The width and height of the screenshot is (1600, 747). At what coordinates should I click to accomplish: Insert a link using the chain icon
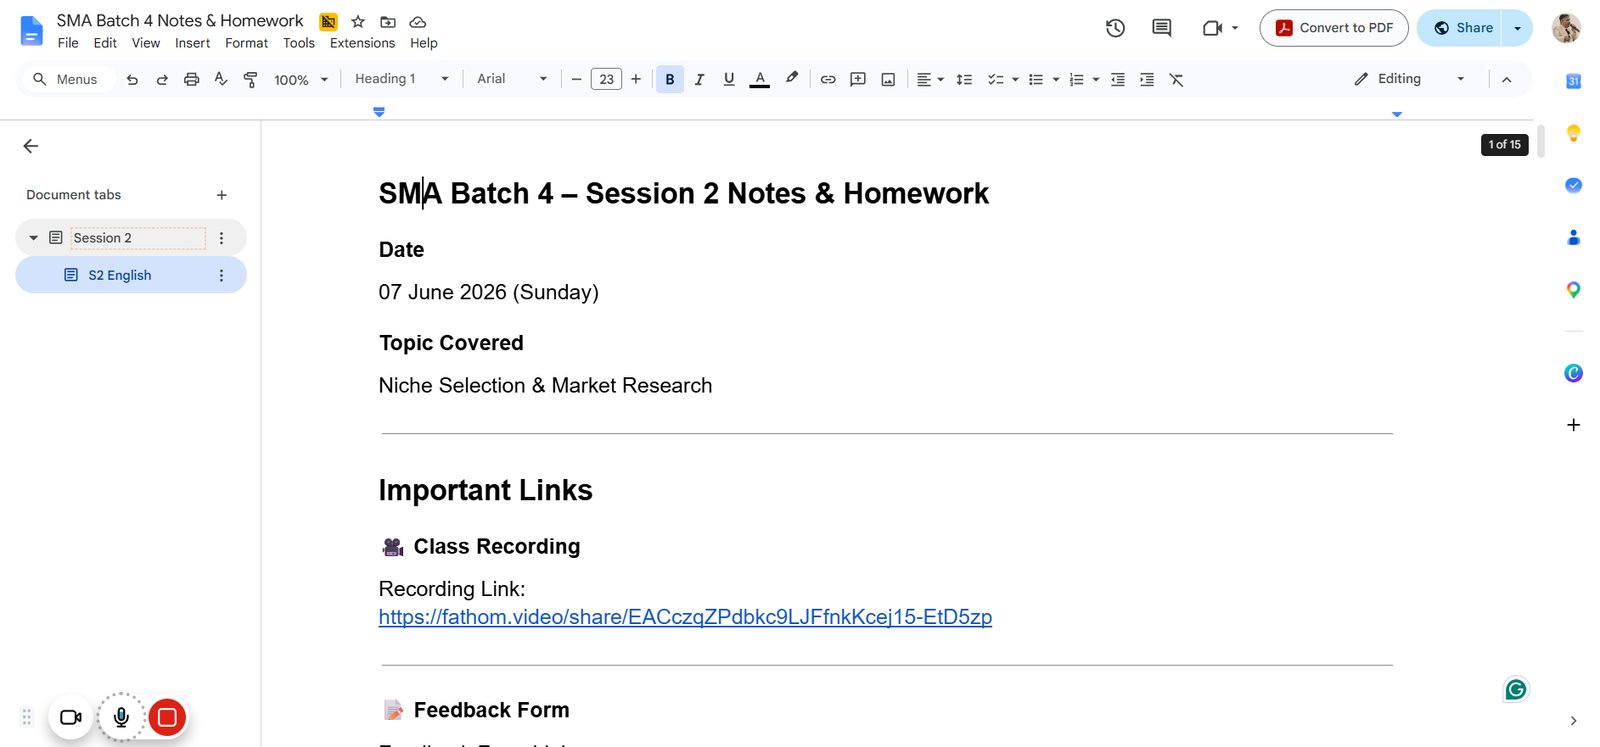tap(828, 80)
